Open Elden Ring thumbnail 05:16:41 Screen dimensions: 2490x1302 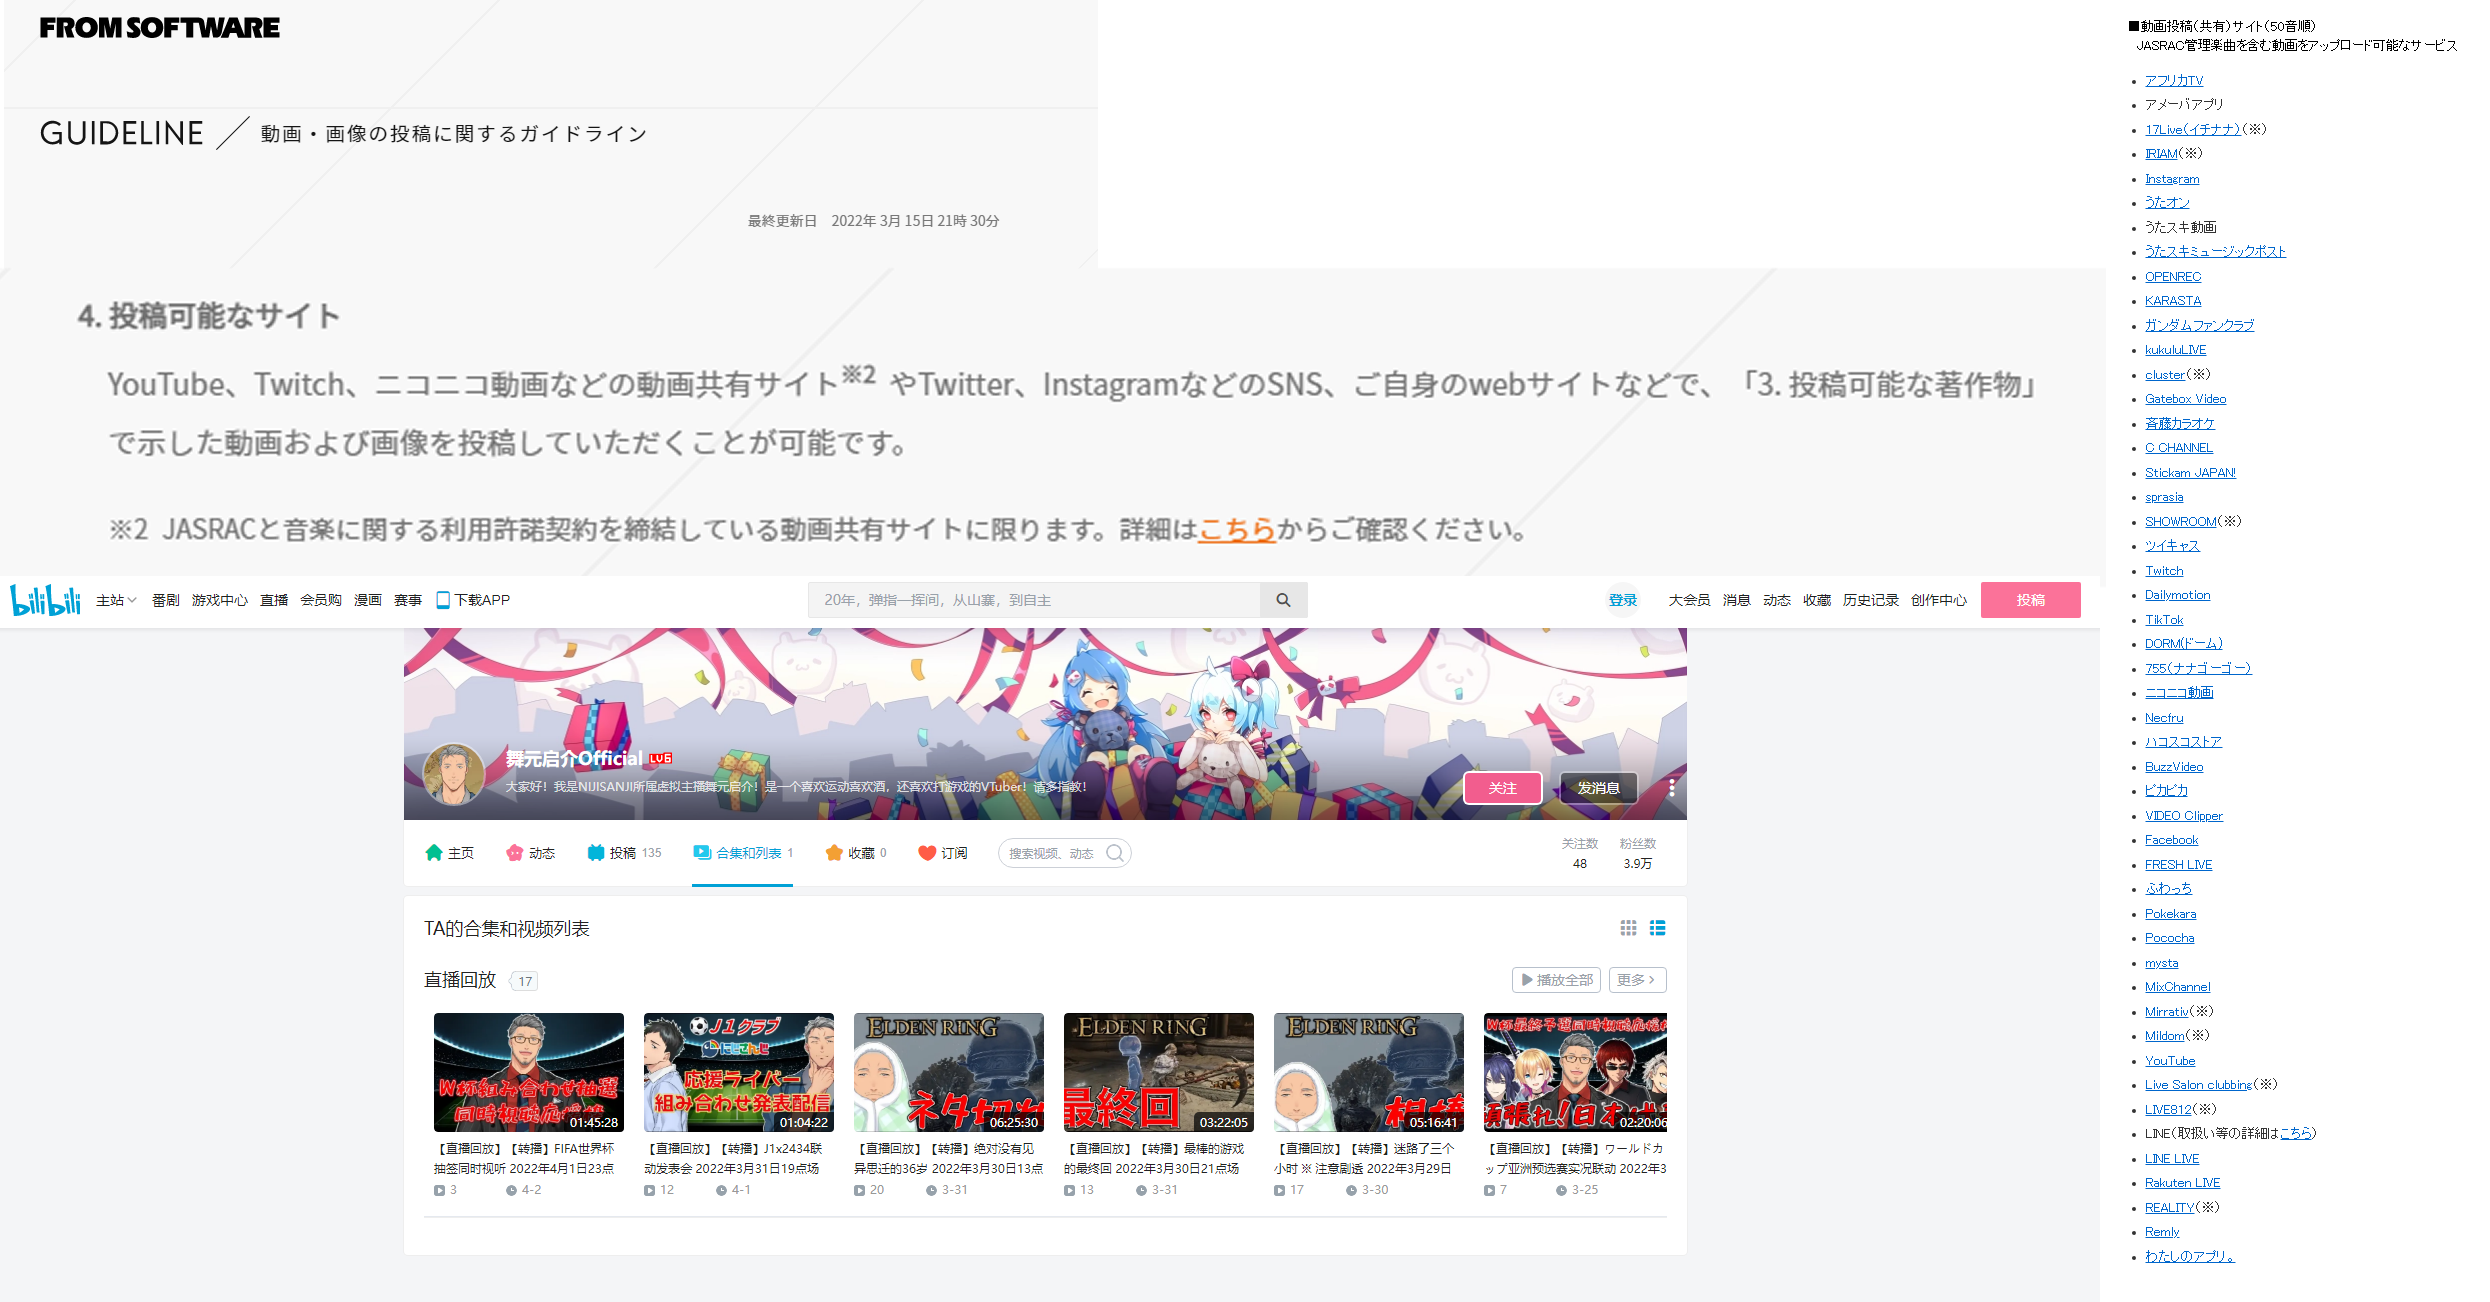point(1368,1072)
